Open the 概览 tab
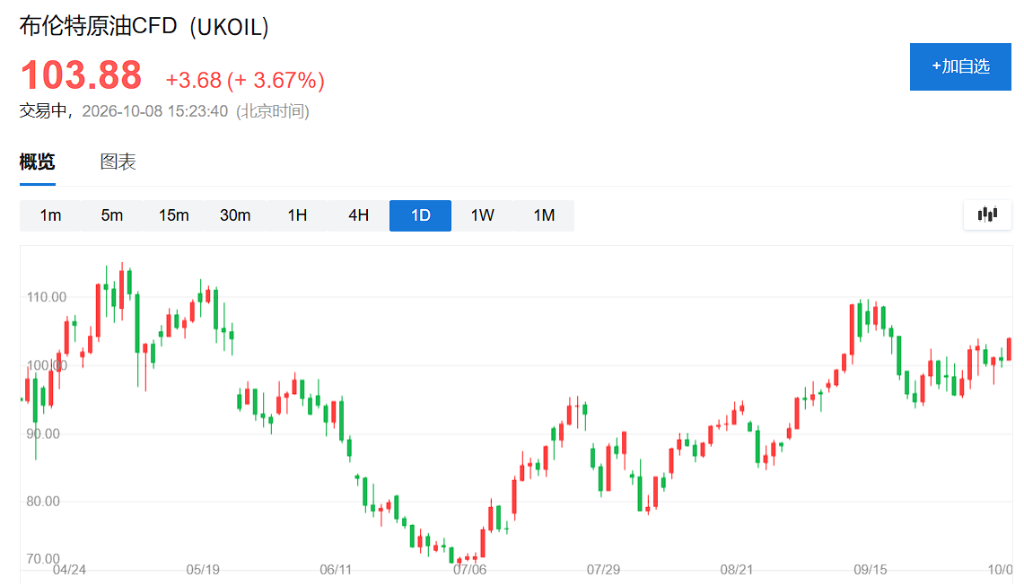This screenshot has height=584, width=1024. 37,162
